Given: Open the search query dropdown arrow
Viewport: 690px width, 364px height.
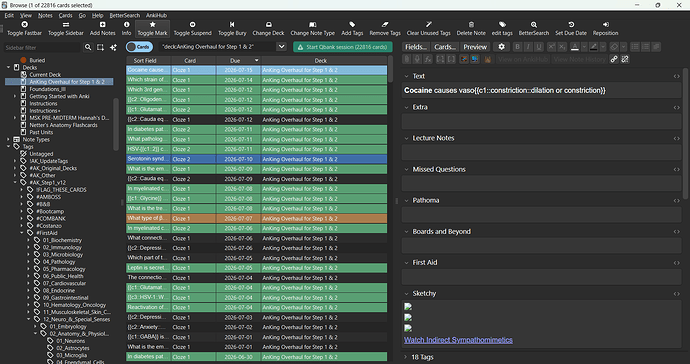Looking at the screenshot, I should pos(281,47).
